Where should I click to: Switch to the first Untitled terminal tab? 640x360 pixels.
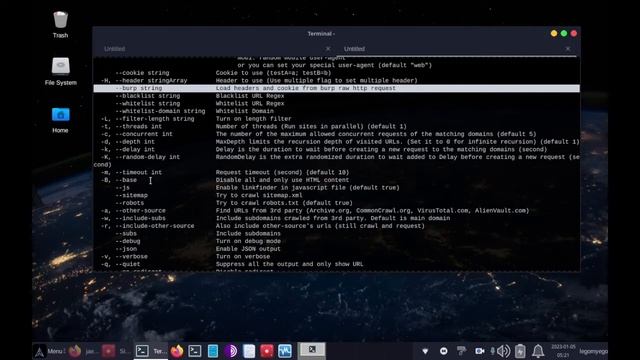click(114, 49)
